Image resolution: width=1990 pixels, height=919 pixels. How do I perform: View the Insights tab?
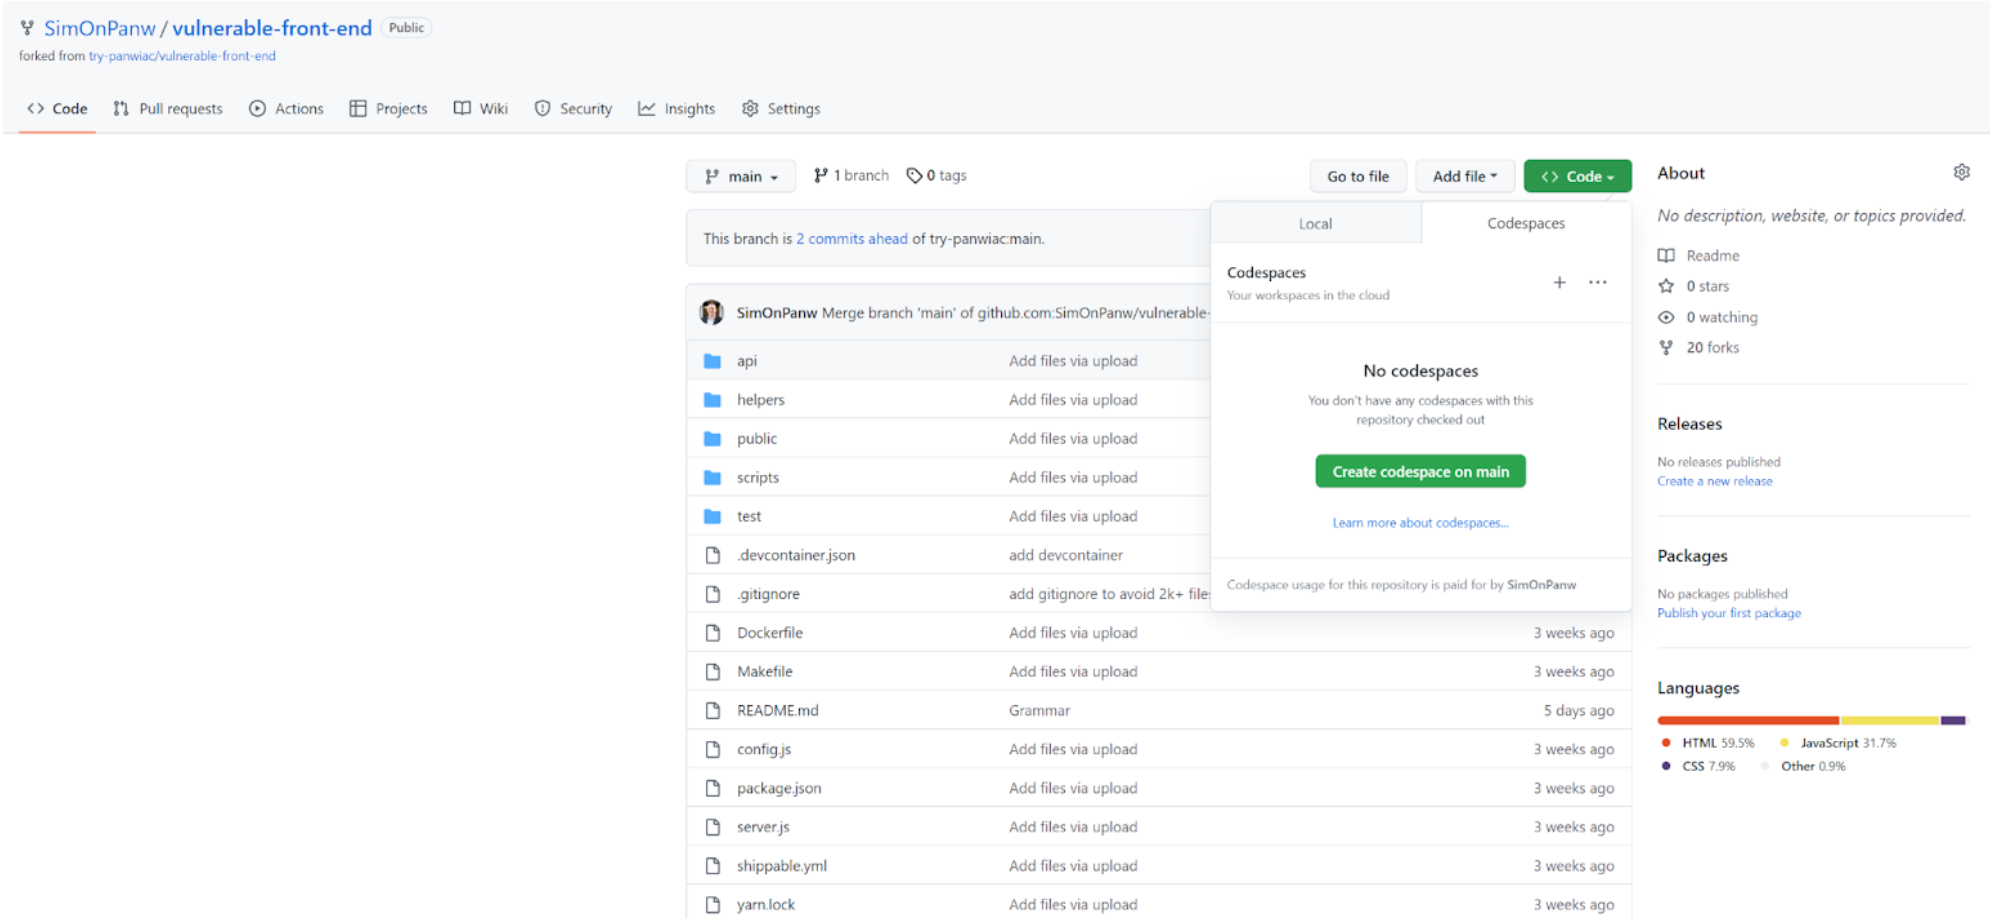pos(677,109)
